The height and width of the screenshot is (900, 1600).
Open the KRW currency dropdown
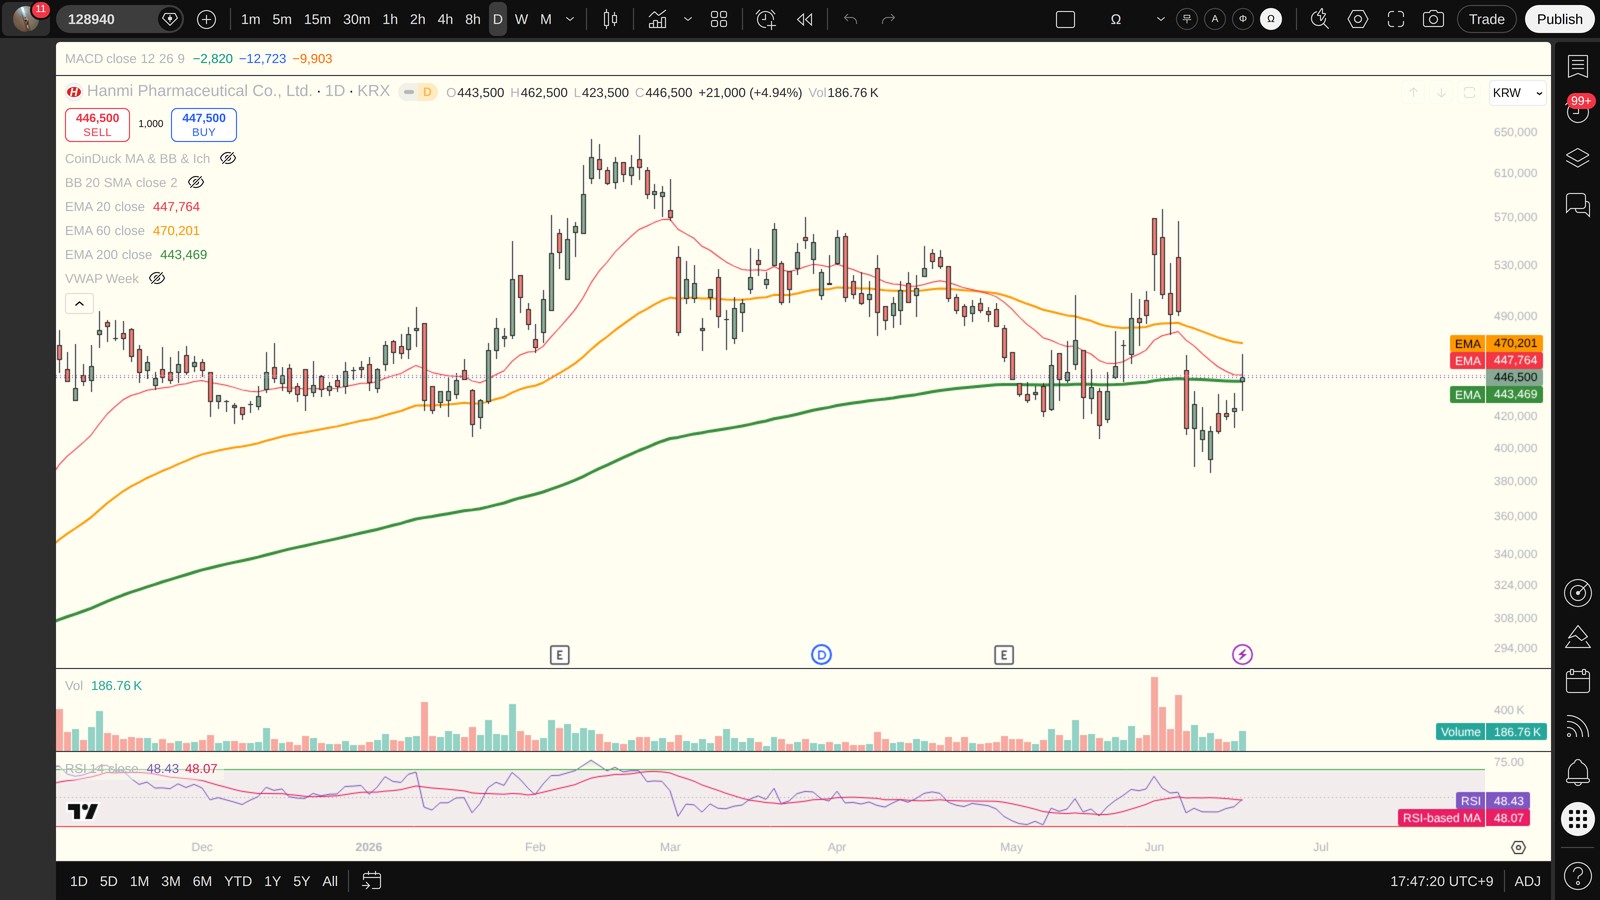click(1517, 93)
